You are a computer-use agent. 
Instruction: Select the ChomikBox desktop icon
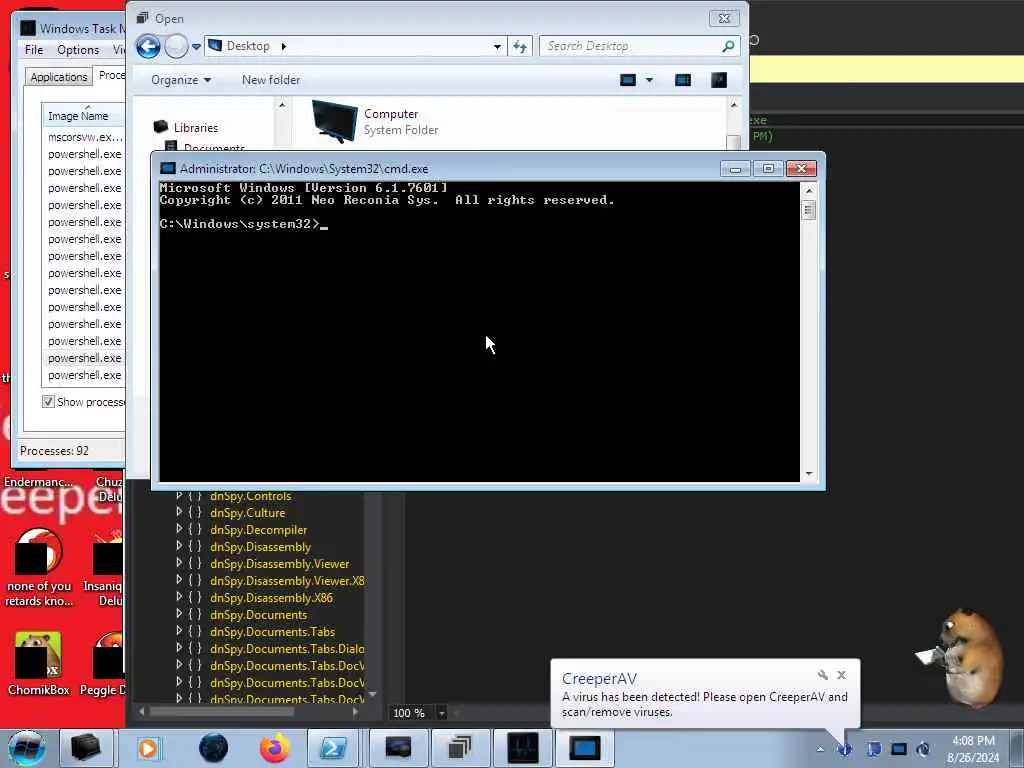[39, 663]
